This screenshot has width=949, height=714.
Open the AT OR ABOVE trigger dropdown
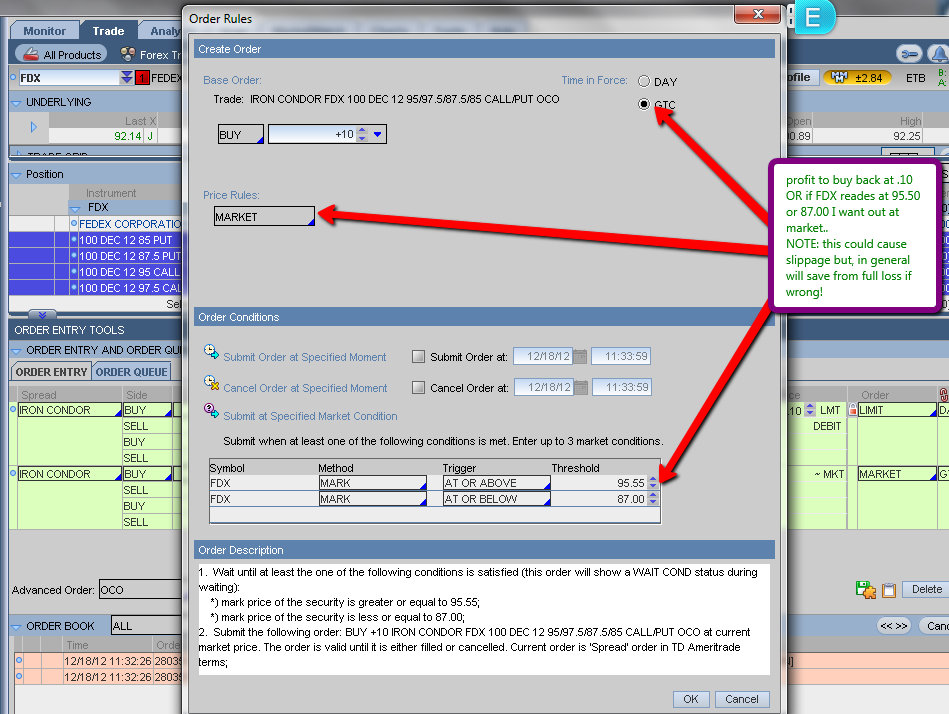click(x=496, y=483)
